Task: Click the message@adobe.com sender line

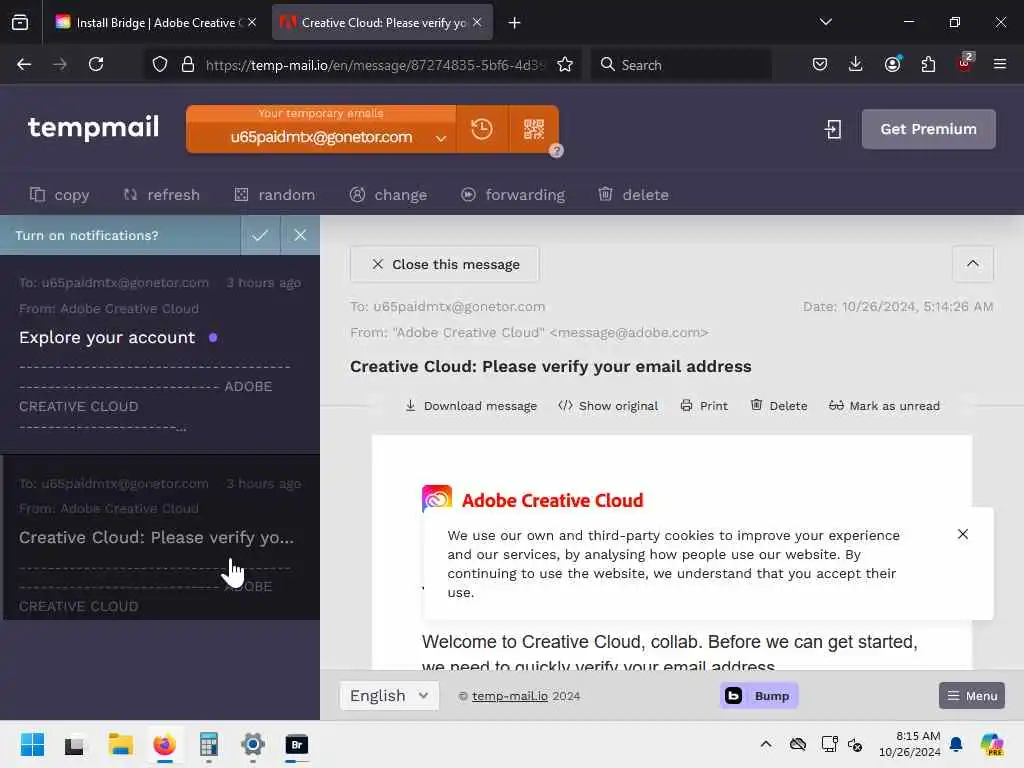Action: pos(529,332)
